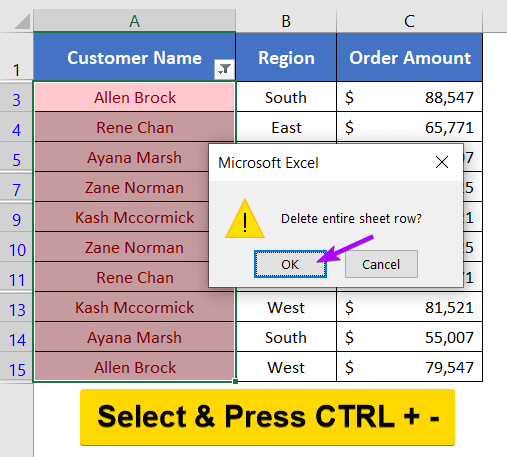Click the Customer Name header cell
The image size is (507, 457).
[x=134, y=57]
